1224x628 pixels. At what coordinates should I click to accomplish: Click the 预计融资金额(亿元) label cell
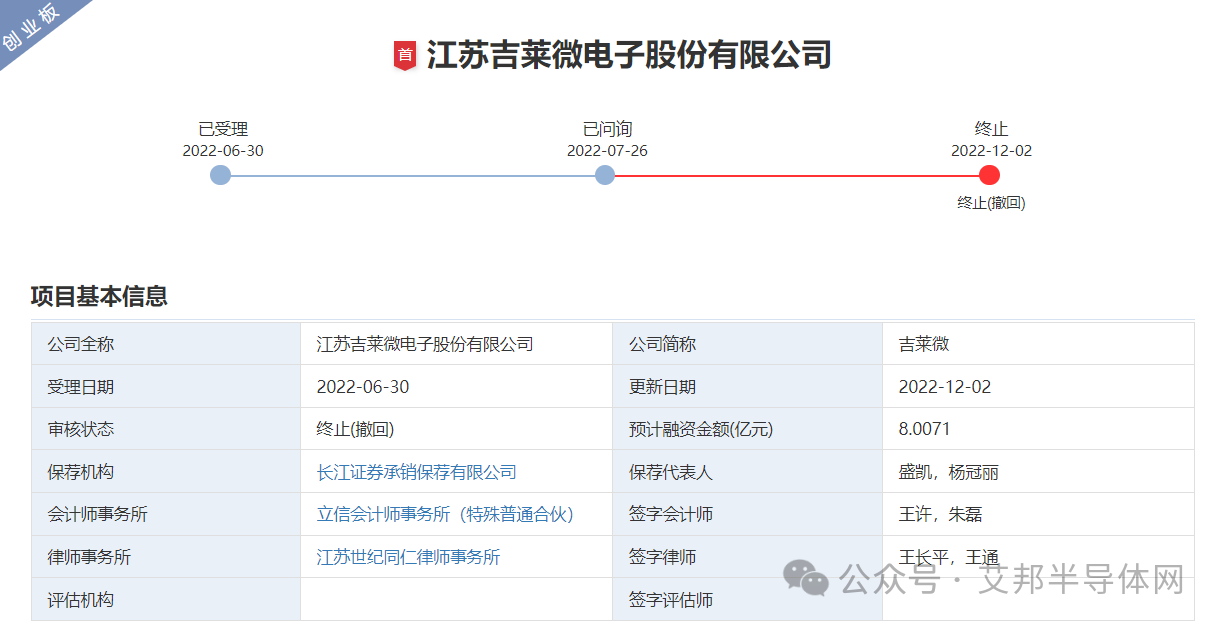click(747, 429)
